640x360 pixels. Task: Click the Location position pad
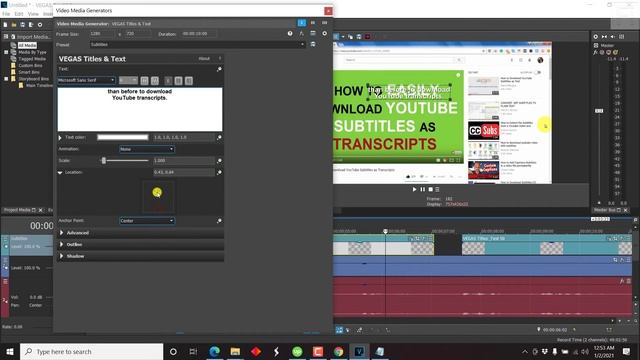click(x=158, y=197)
